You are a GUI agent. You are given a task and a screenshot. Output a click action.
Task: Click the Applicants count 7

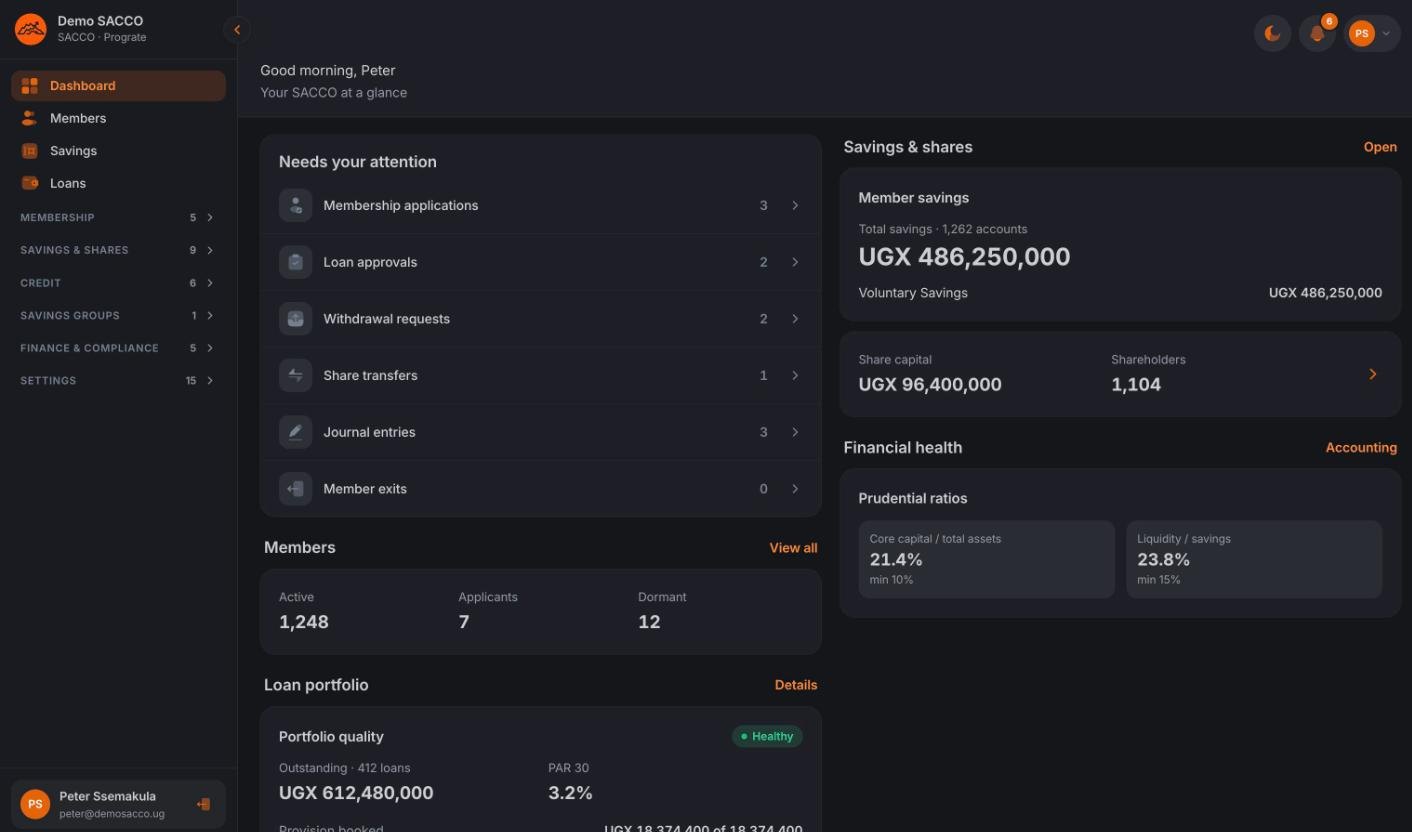point(464,622)
